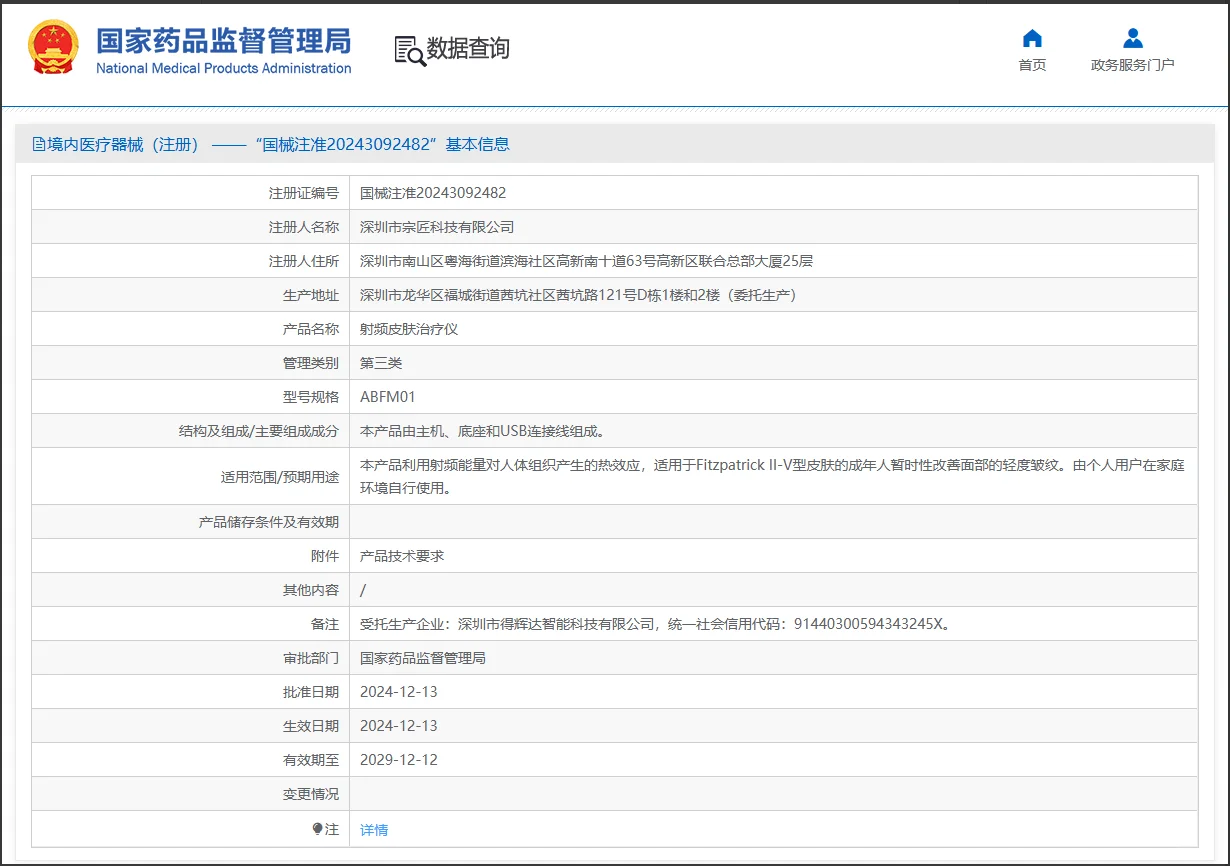Screen dimensions: 1230x866
Task: Click the document icon before 境内医疗器械（注册）
Action: point(36,144)
